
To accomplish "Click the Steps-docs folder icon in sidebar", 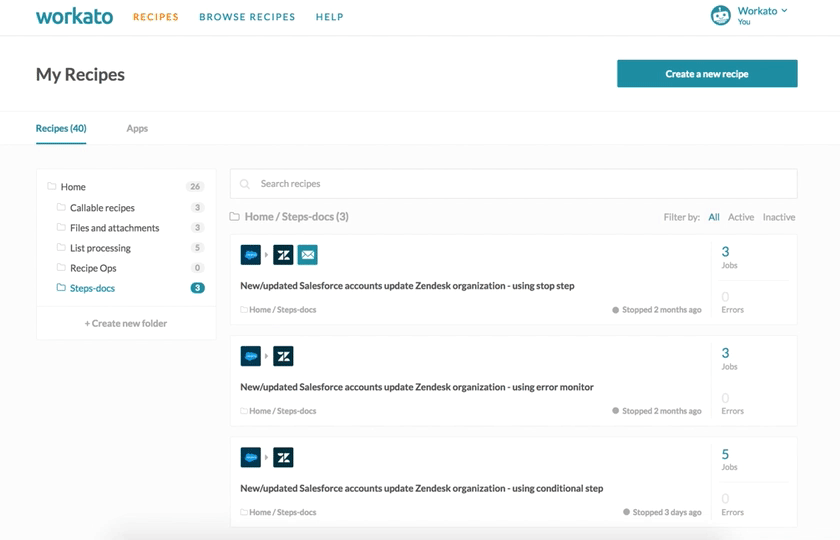I will tap(61, 288).
